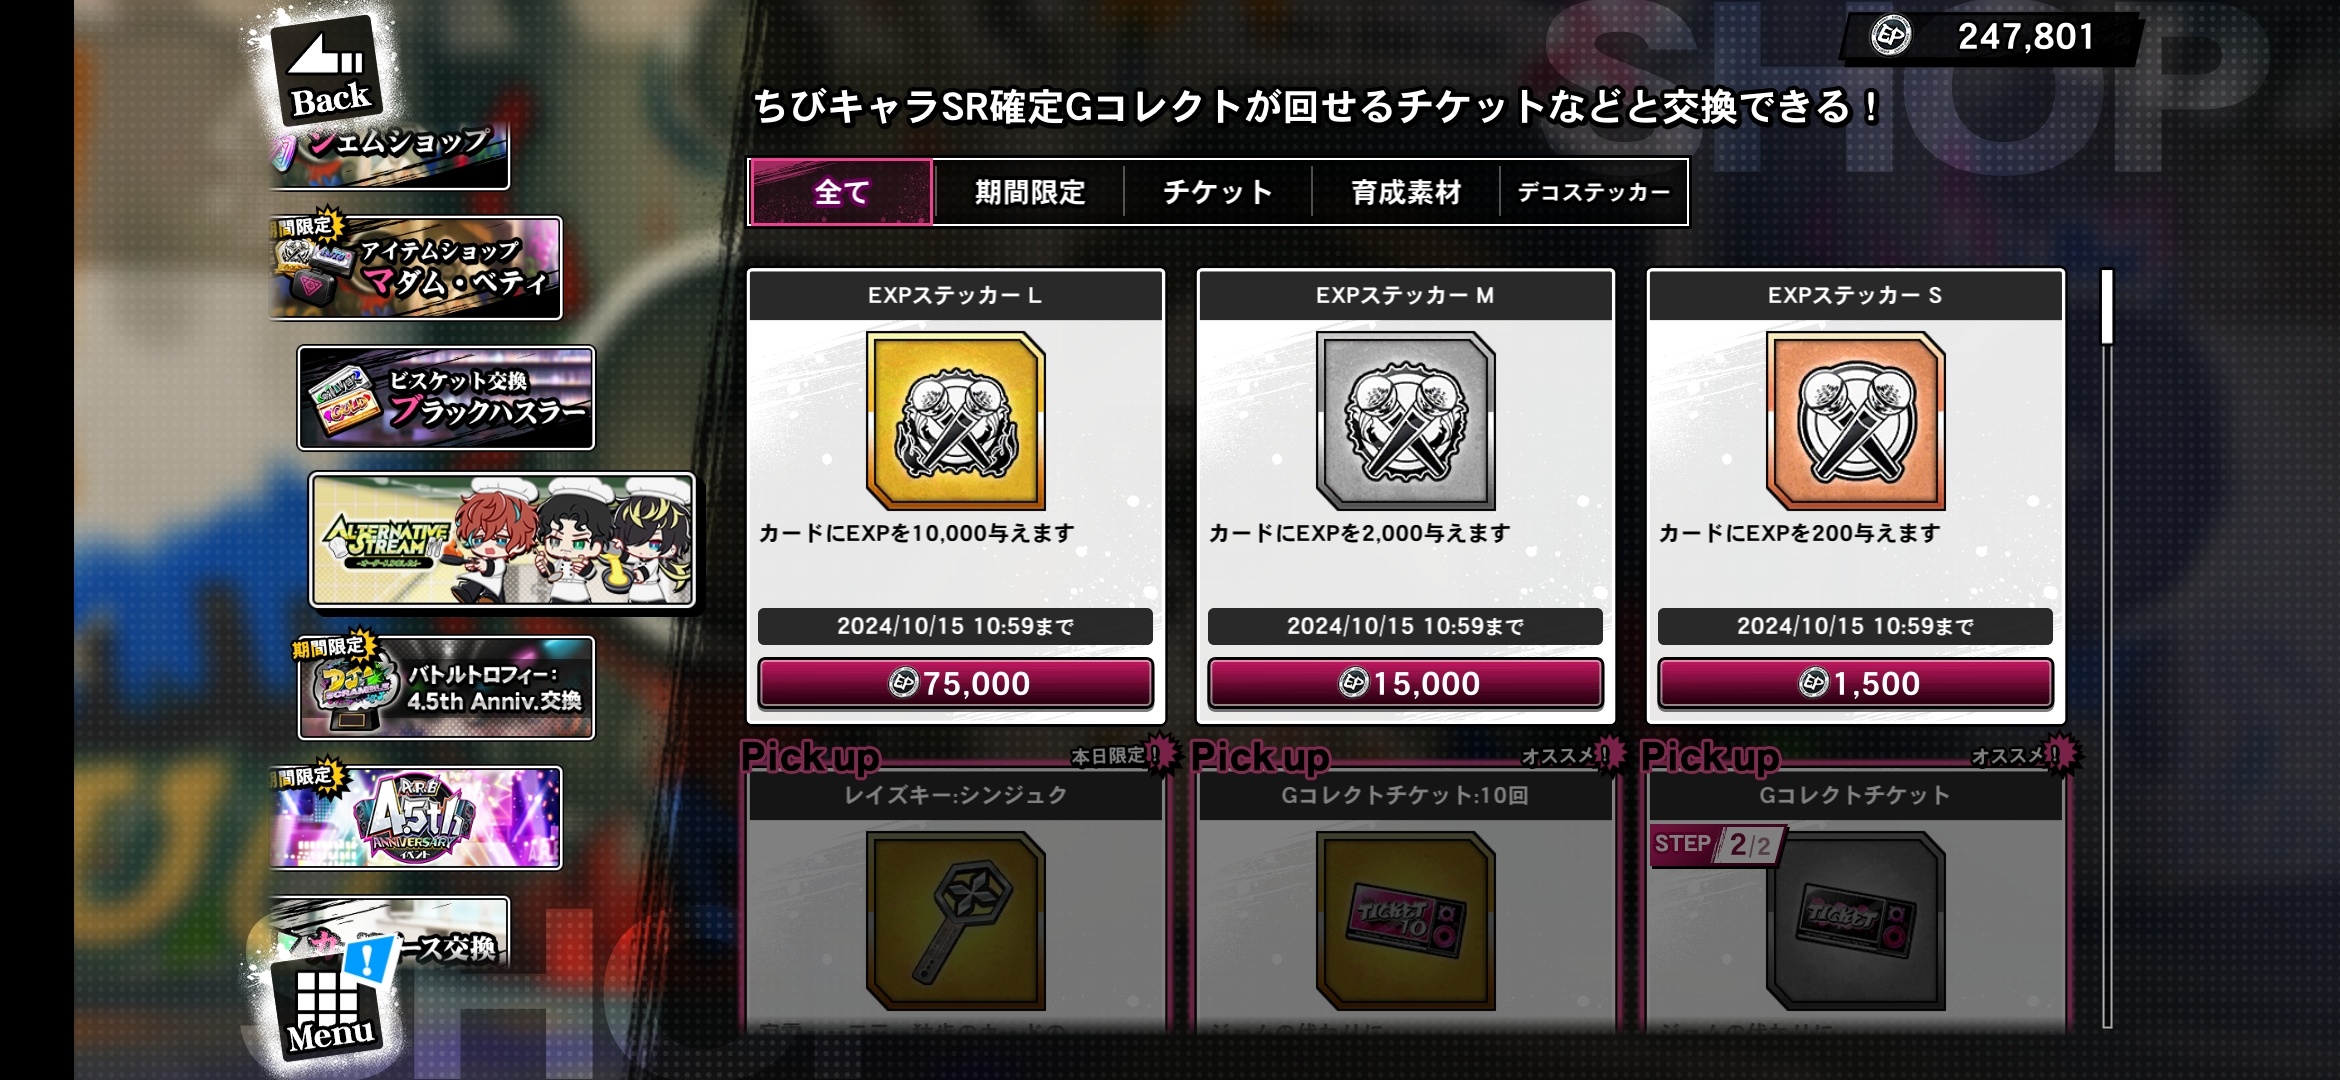Click the shop list vertical scrollbar
Screen dimensions: 2340x1080
pos(2107,648)
